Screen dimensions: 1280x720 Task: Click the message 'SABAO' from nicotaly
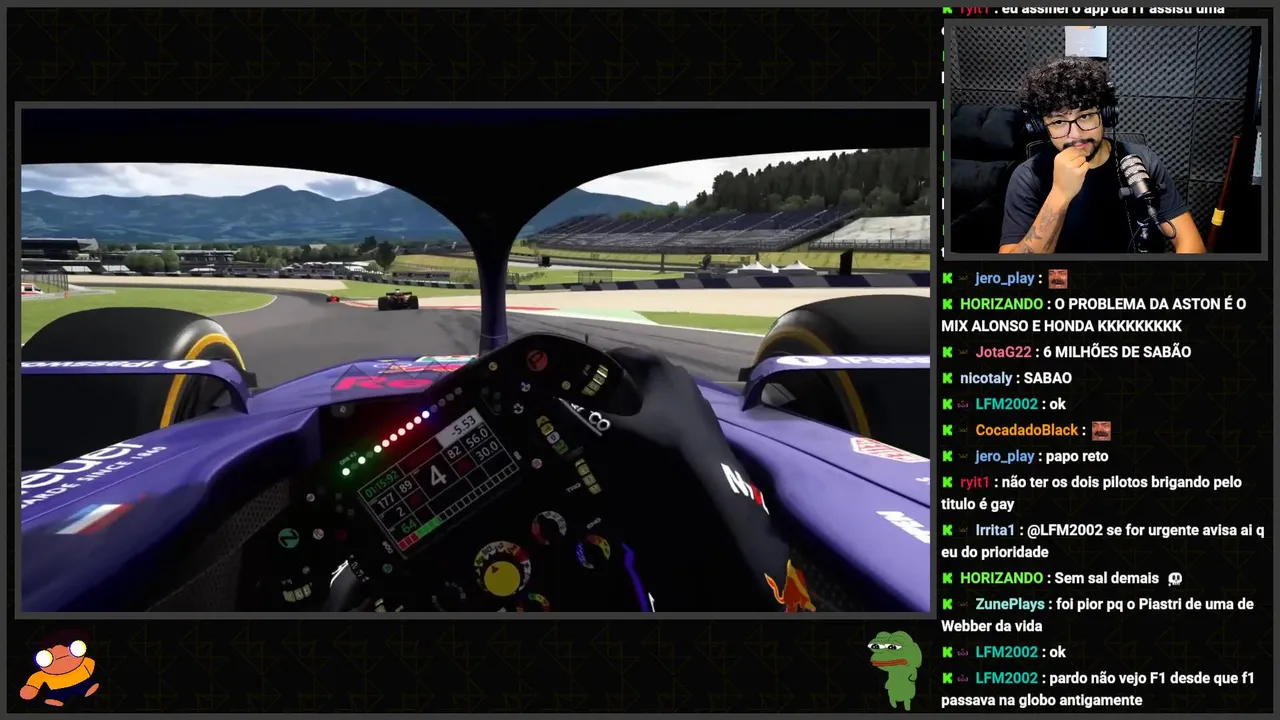[x=1048, y=378]
